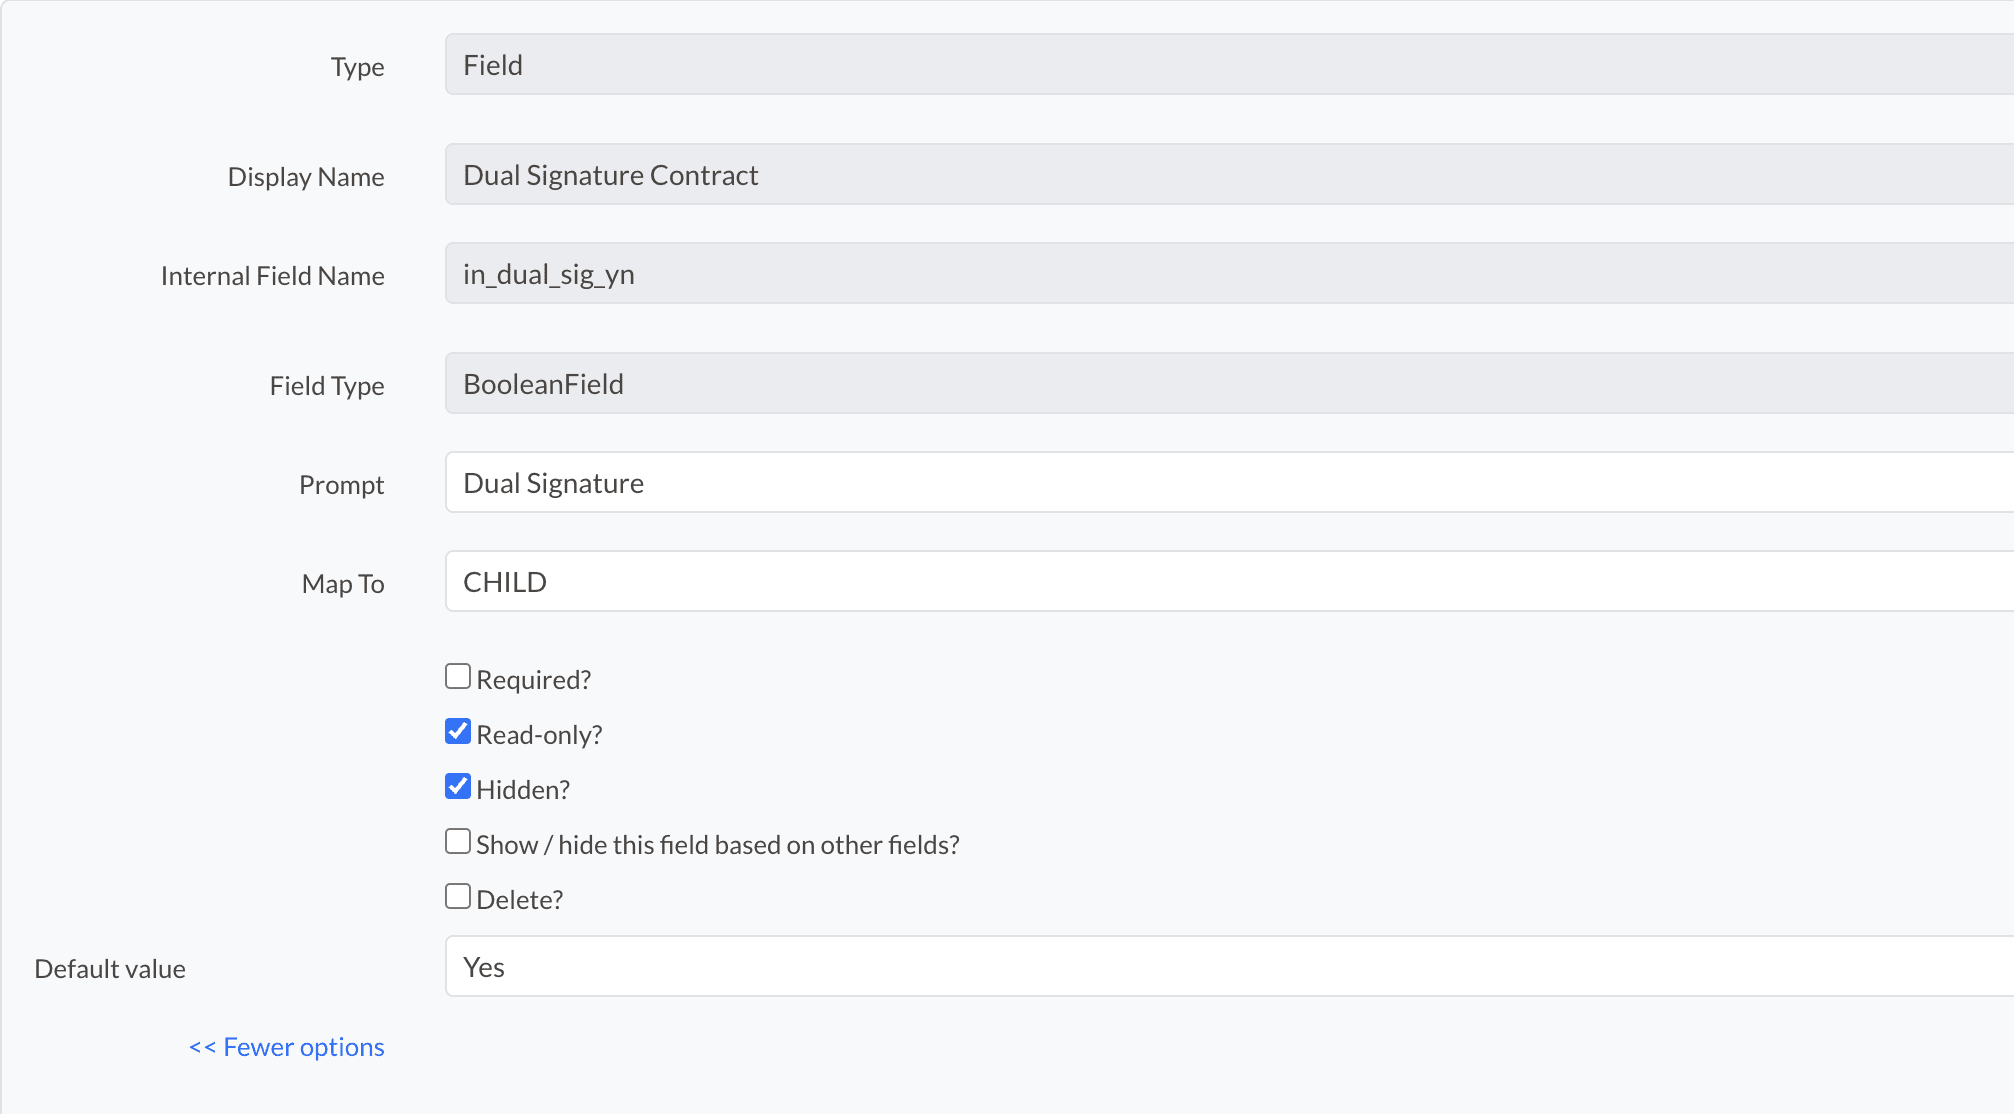
Task: Click the 'Field Type' label
Action: pos(327,386)
